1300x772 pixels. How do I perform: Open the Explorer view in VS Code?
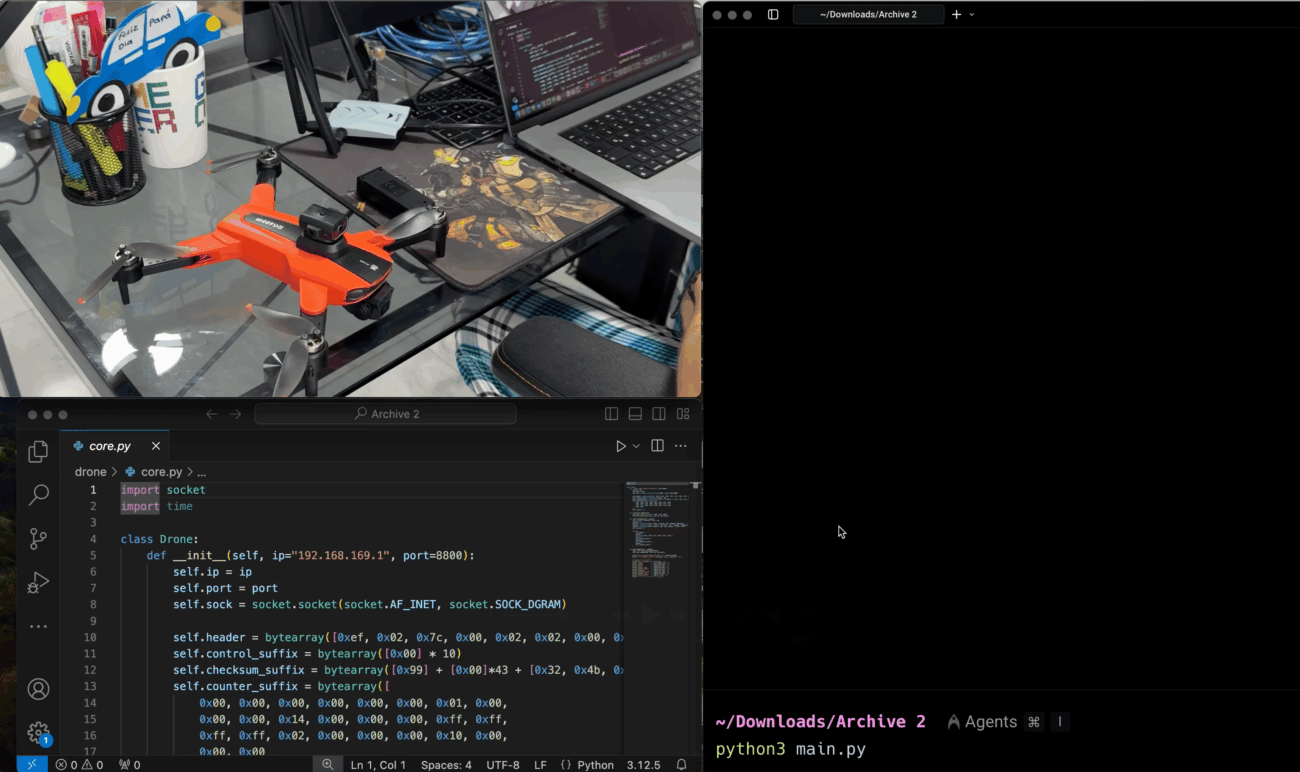click(38, 452)
